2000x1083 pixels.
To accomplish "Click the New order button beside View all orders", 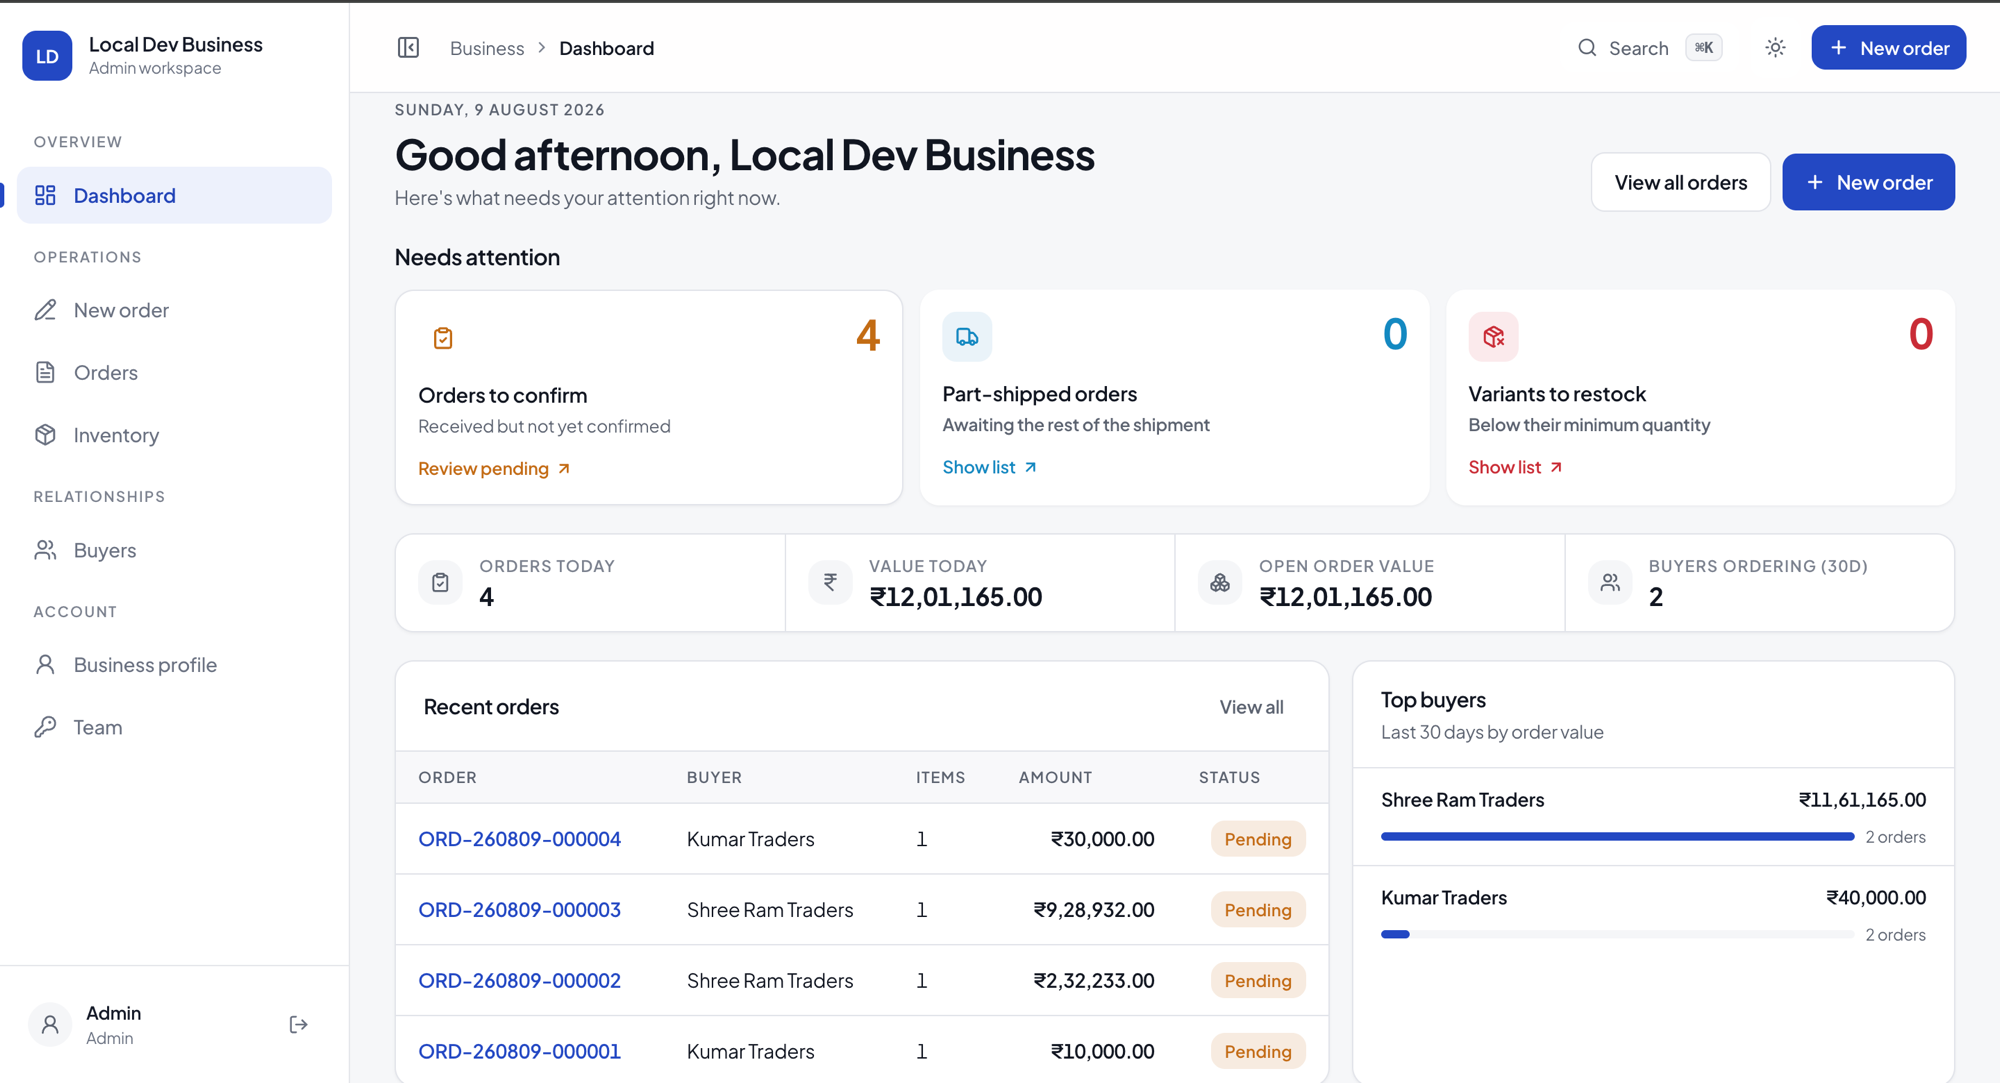I will 1868,182.
